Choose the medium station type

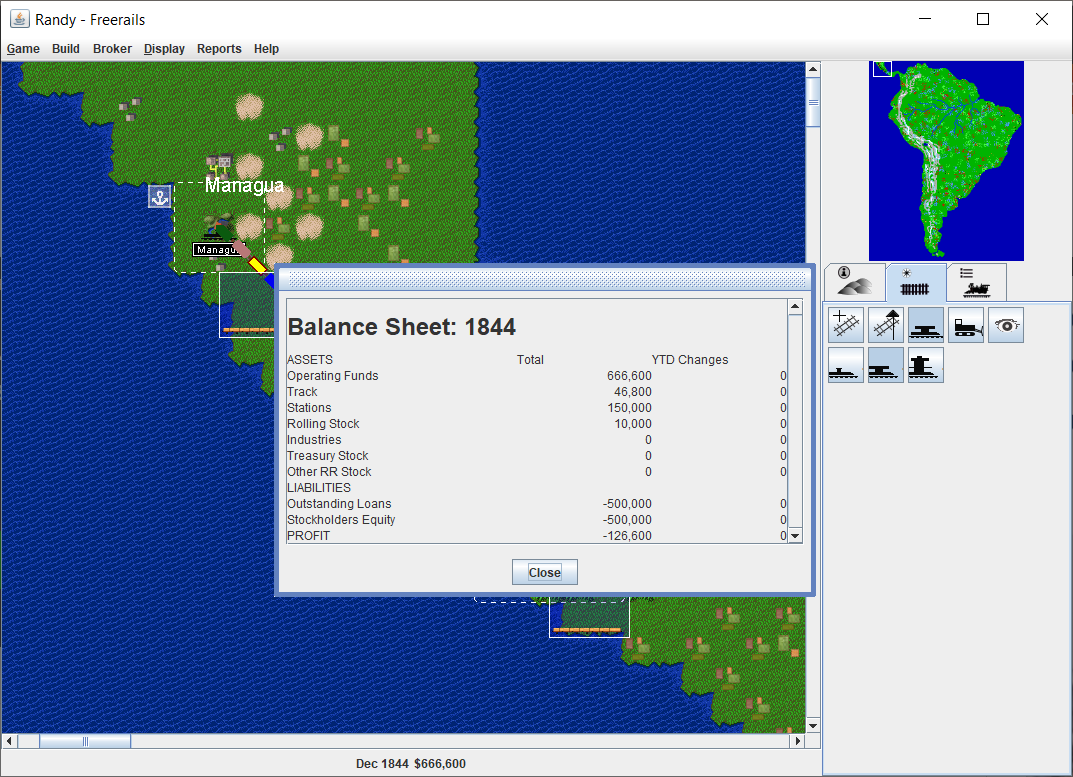click(885, 364)
